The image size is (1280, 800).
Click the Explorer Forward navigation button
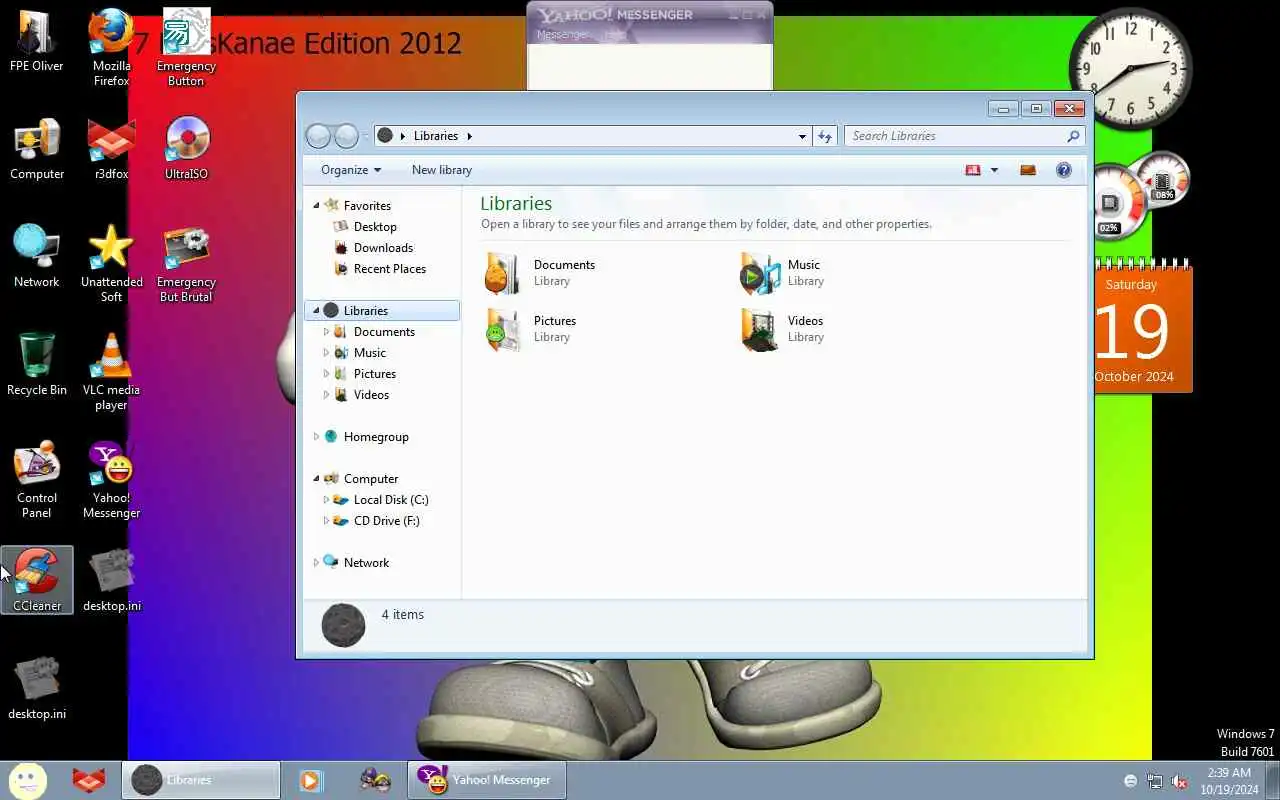tap(346, 136)
